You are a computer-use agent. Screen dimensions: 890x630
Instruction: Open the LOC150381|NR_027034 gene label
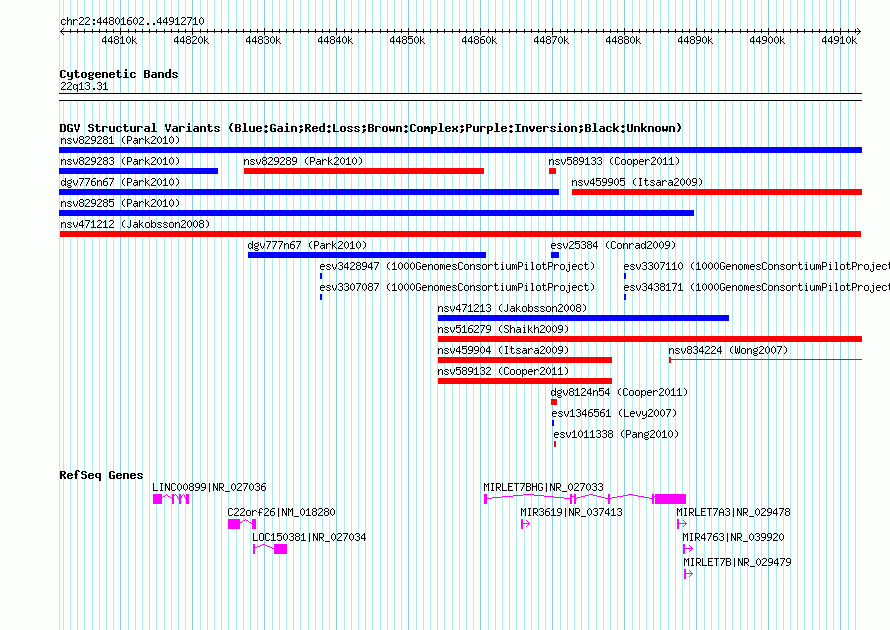[x=309, y=537]
